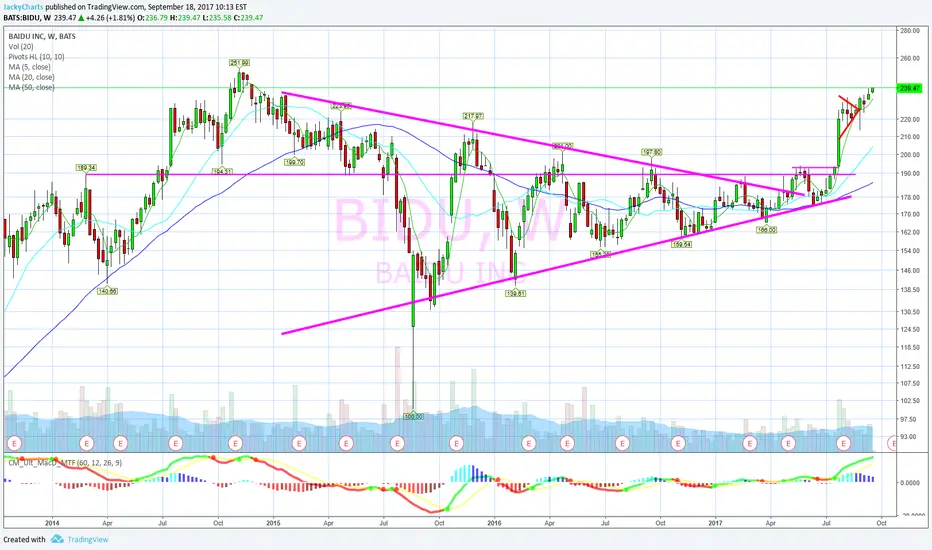This screenshot has height=550, width=932.
Task: Select the 'MA (5, close)' legend entry
Action: [30, 67]
